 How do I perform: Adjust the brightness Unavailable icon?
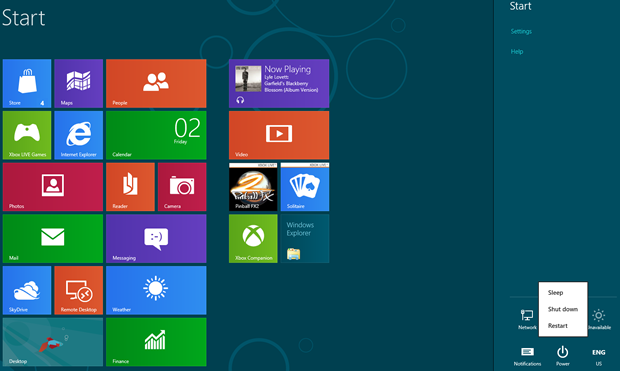599,320
